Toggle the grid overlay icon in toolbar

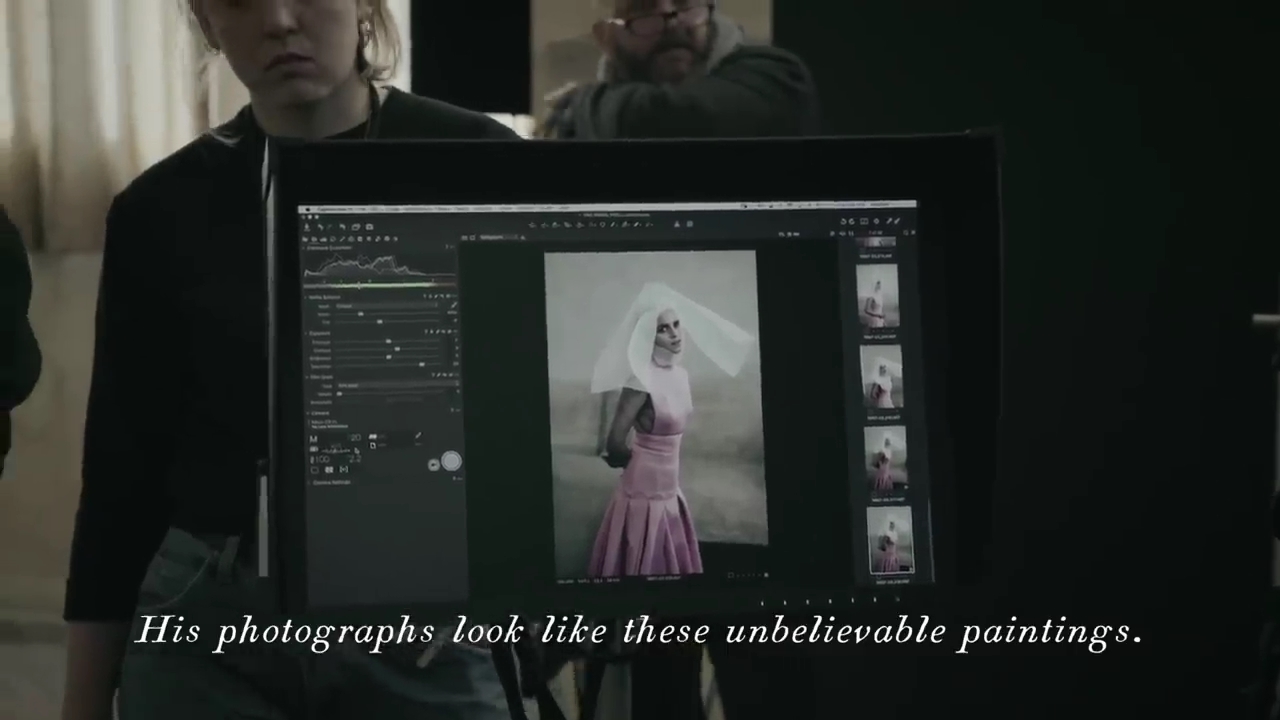(690, 224)
